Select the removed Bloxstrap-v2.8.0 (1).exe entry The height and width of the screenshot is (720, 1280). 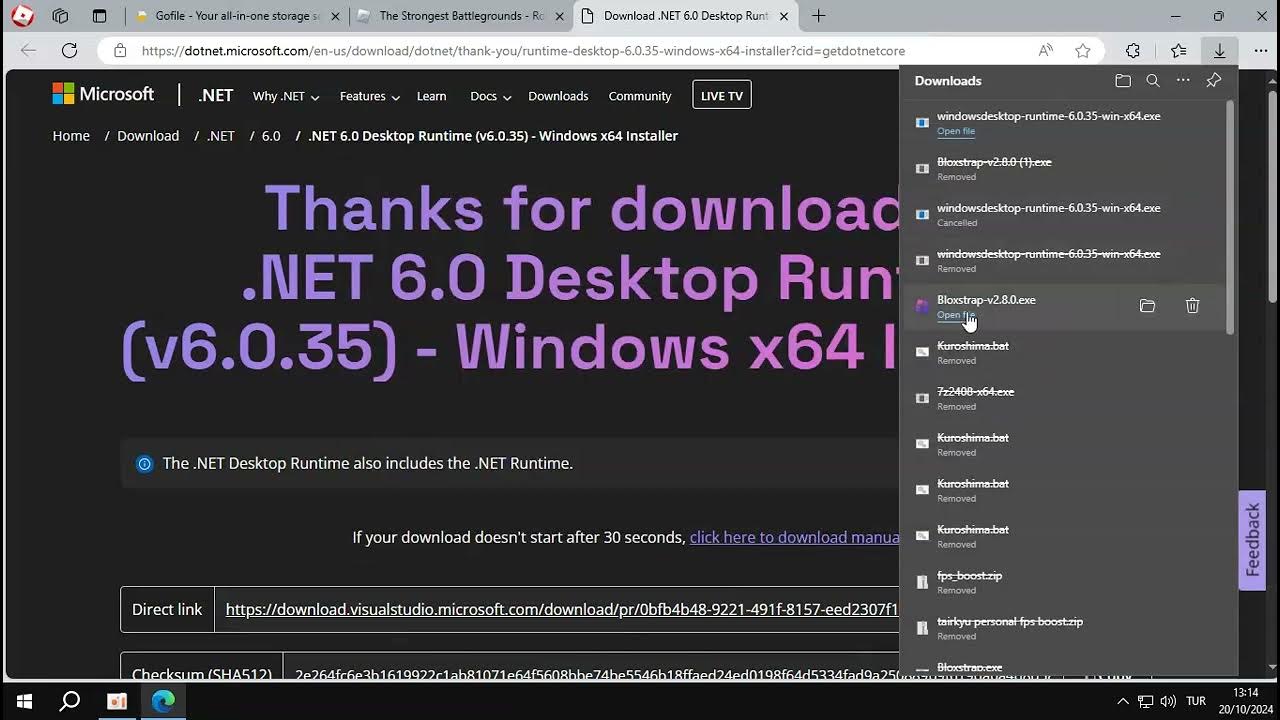(x=1061, y=168)
